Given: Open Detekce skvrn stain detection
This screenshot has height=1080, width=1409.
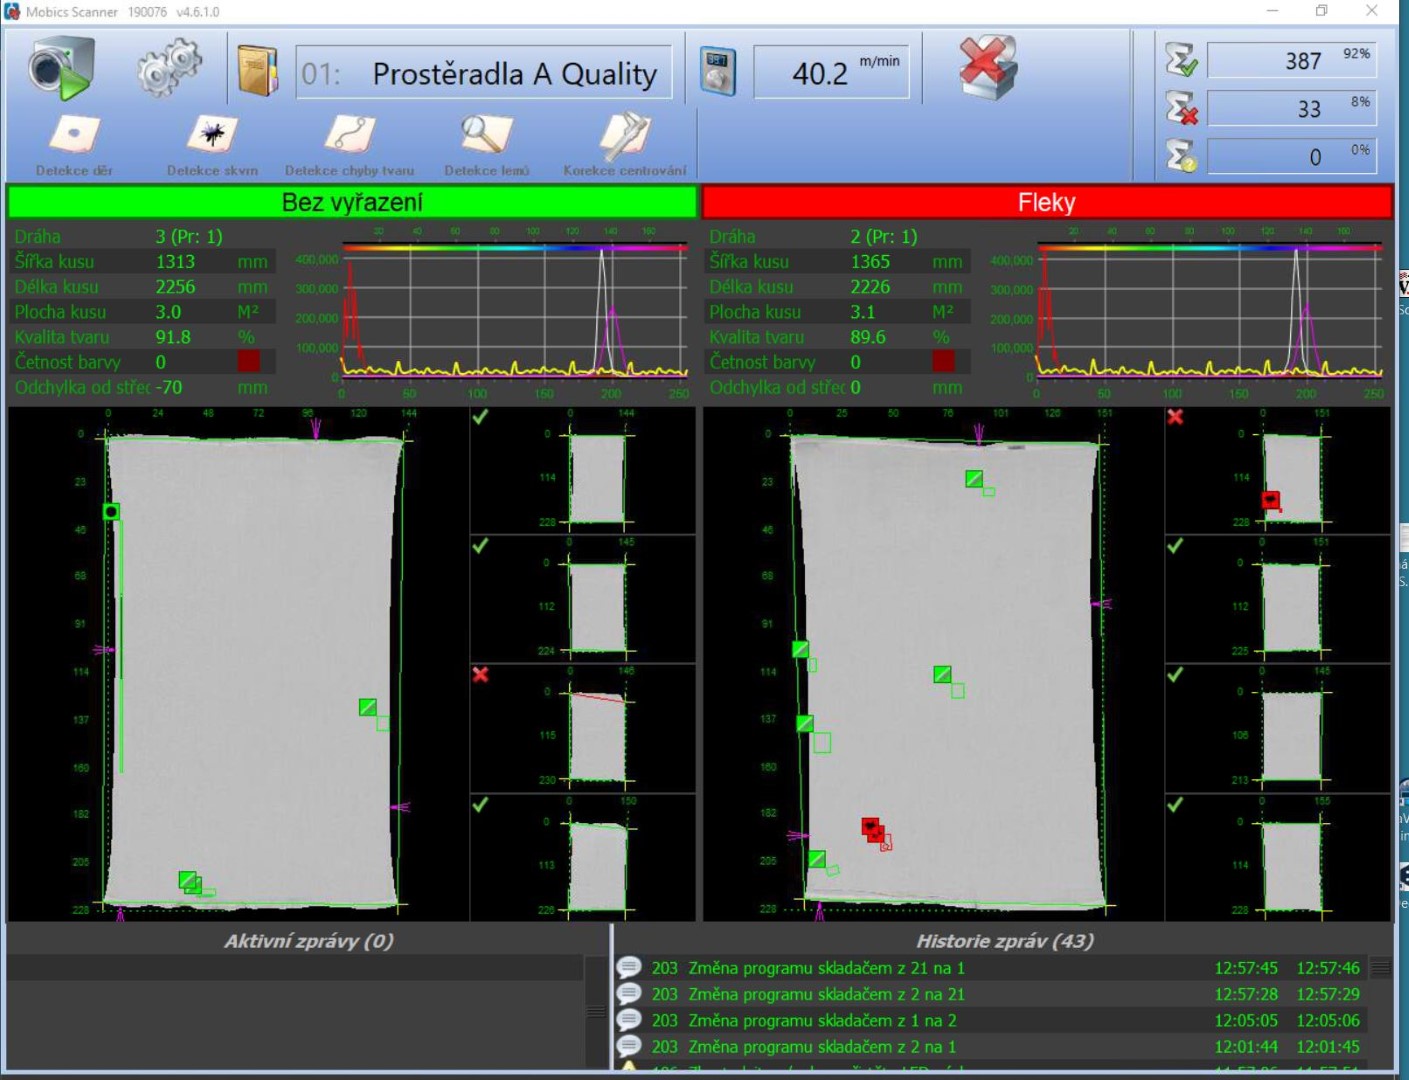Looking at the screenshot, I should pyautogui.click(x=212, y=146).
